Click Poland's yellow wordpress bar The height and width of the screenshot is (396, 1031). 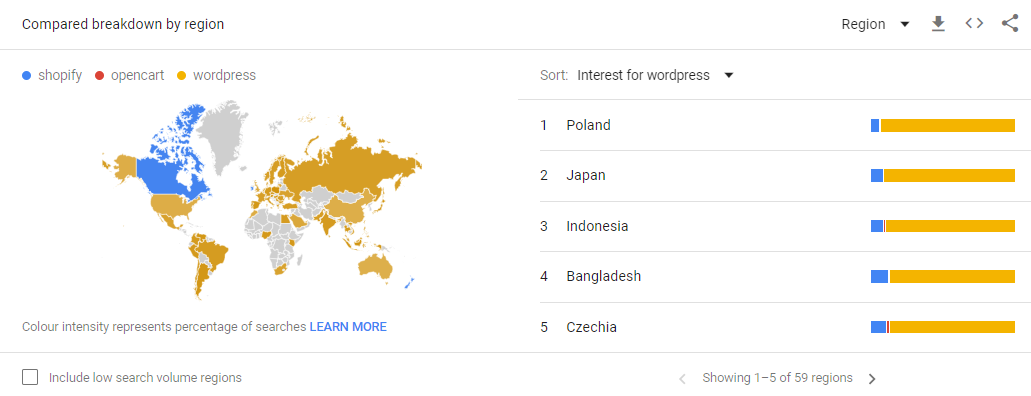(948, 126)
